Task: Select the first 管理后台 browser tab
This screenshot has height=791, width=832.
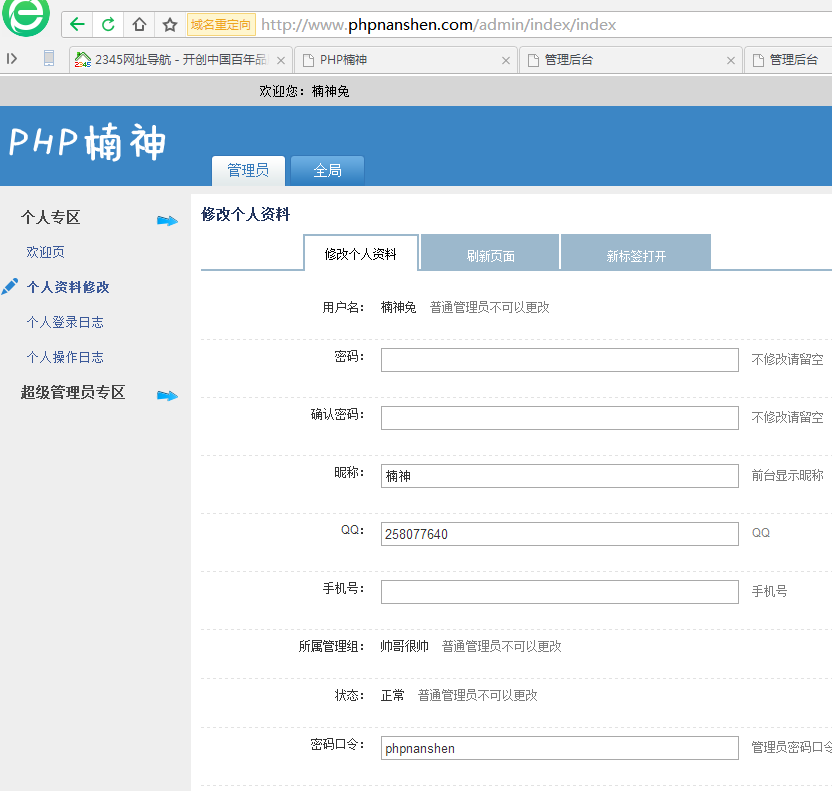Action: click(x=631, y=60)
